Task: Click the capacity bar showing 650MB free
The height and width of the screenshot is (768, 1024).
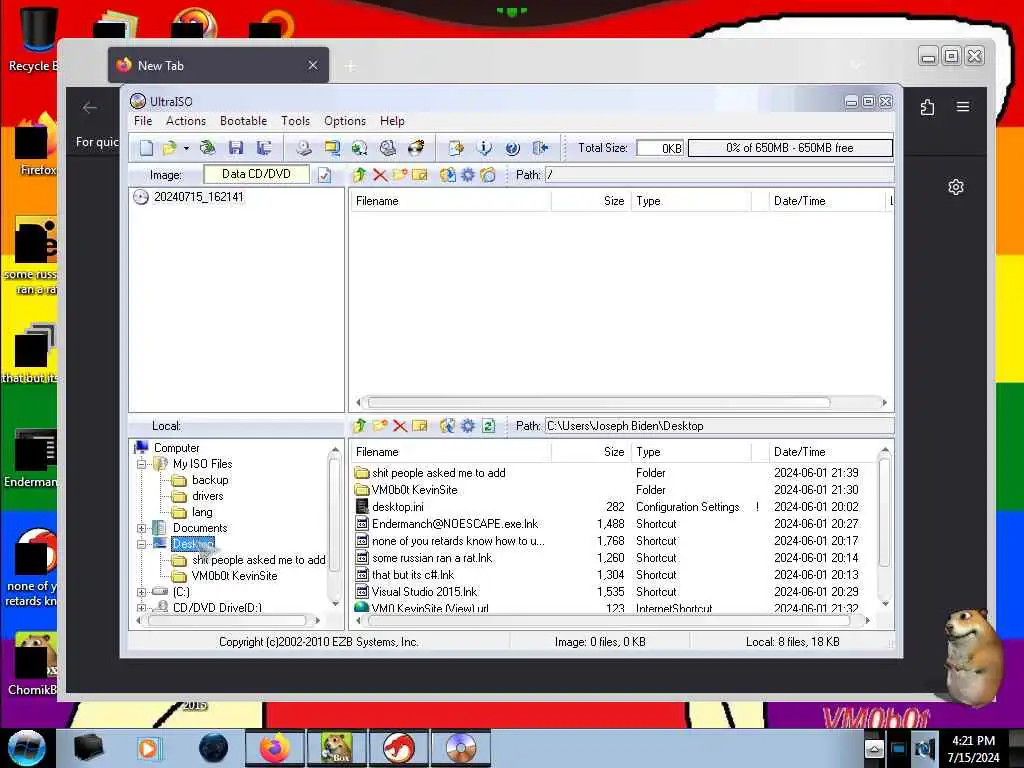Action: coord(790,148)
